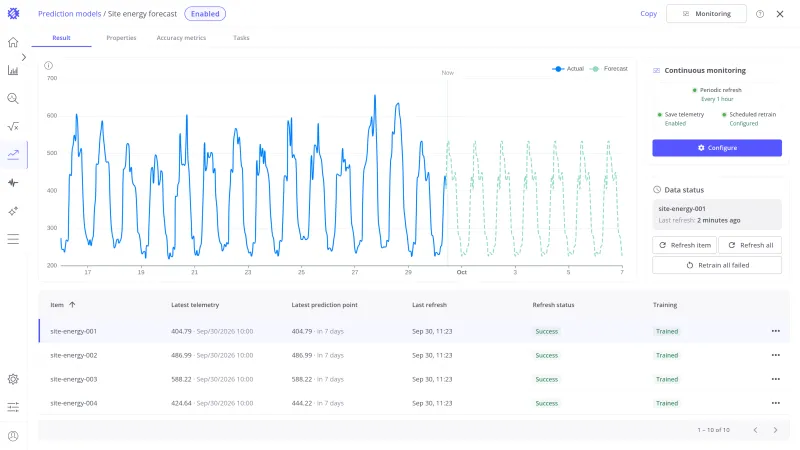800x450 pixels.
Task: Click Success status of site-energy-002
Action: [x=546, y=356]
